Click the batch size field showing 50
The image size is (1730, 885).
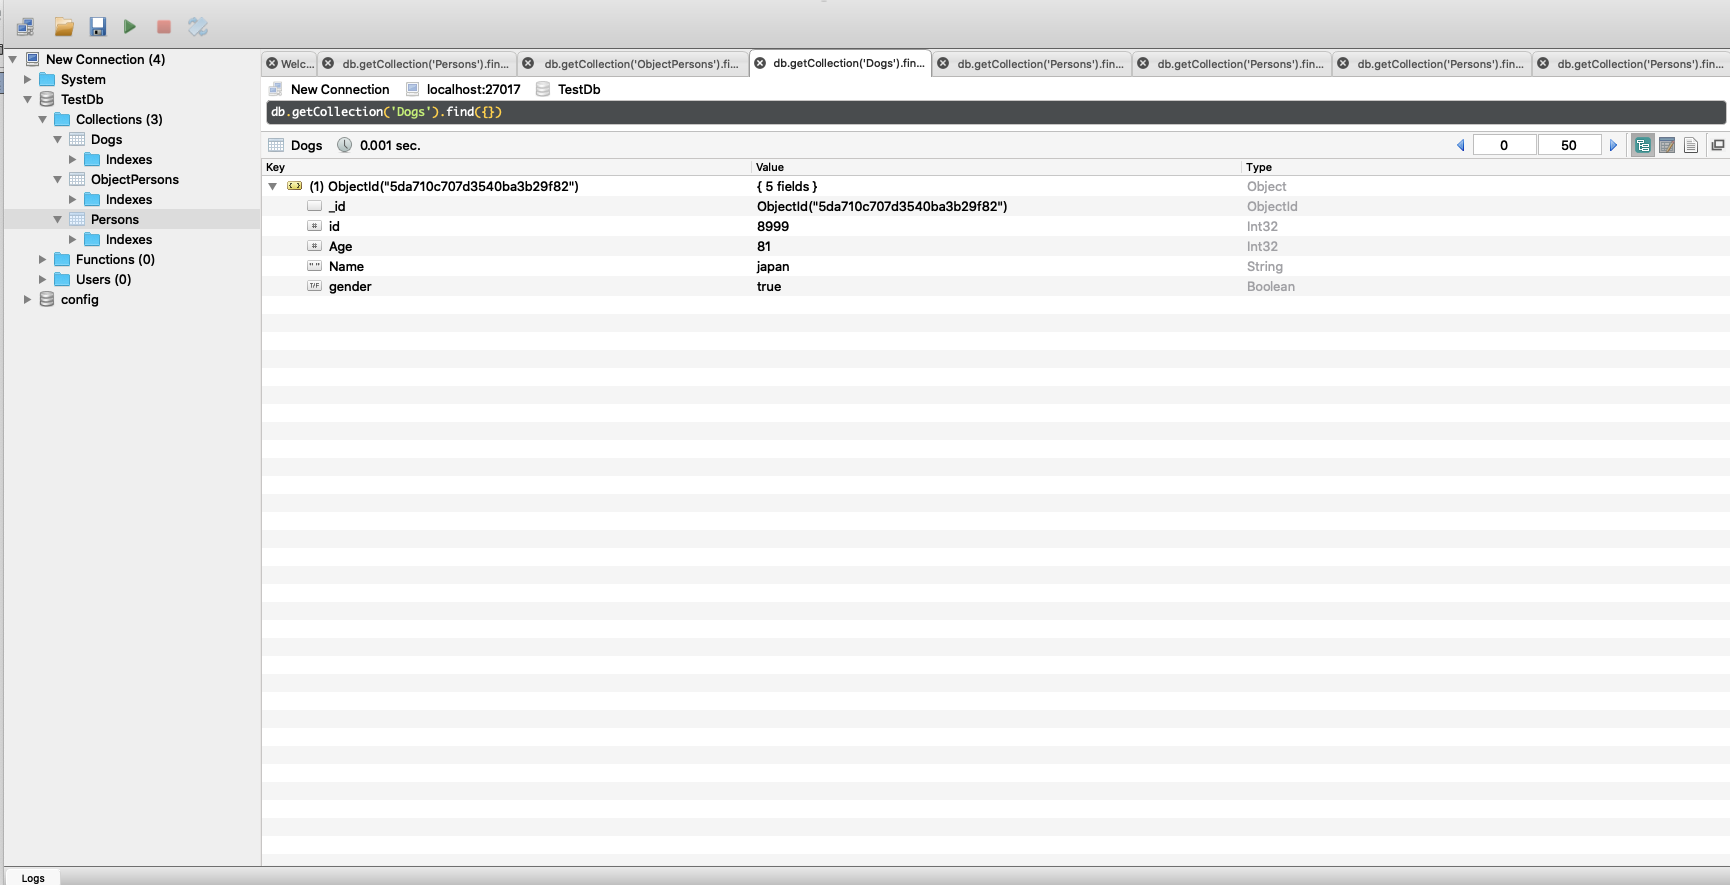click(1569, 145)
